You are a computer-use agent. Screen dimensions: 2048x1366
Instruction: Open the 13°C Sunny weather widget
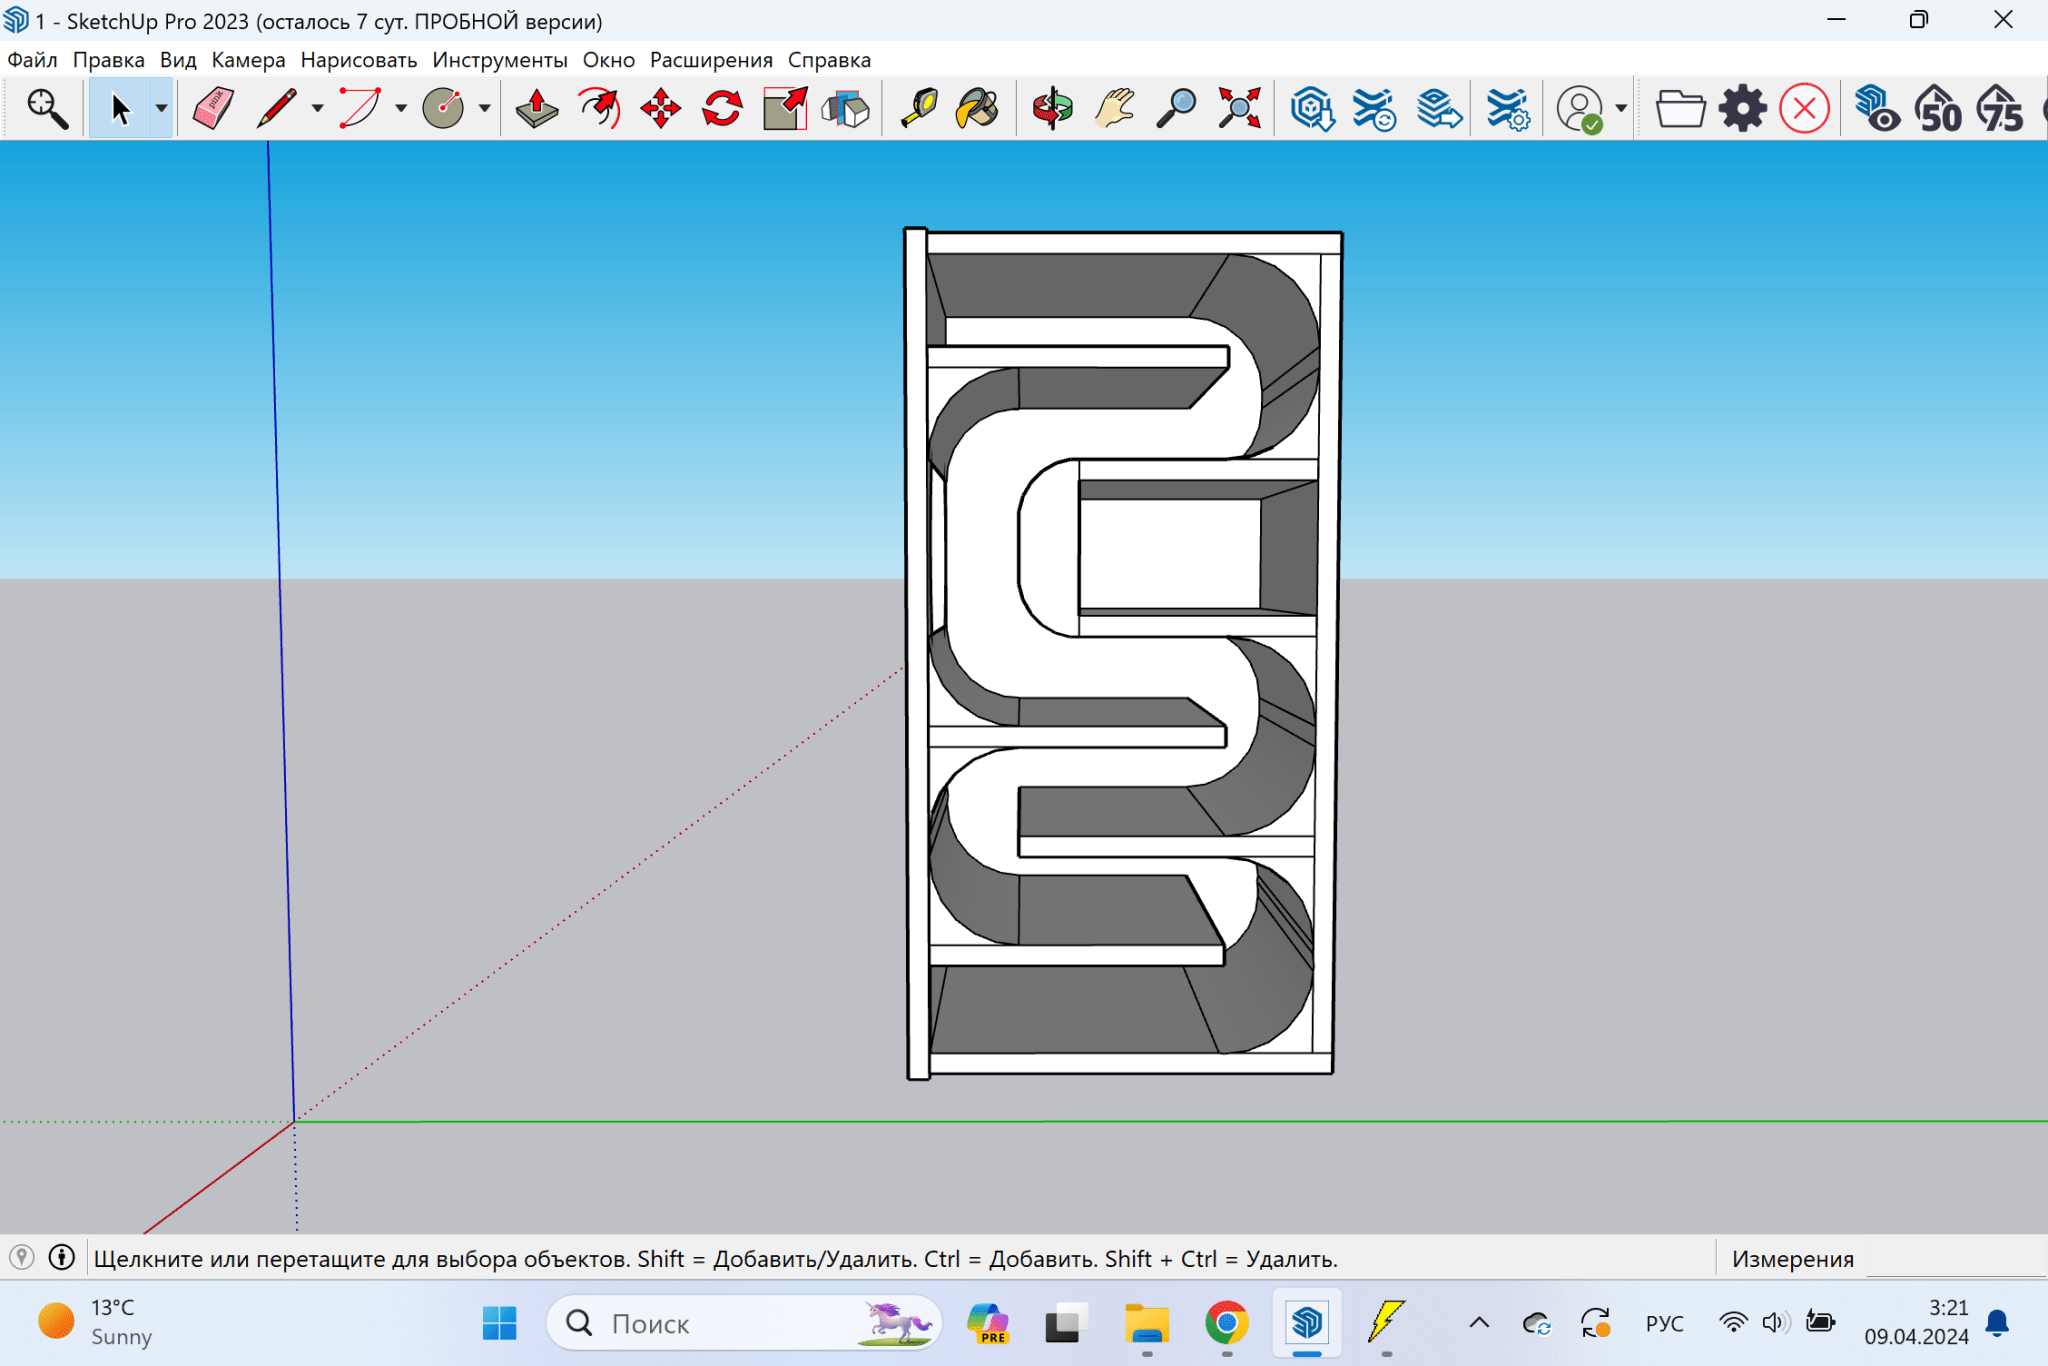click(95, 1322)
